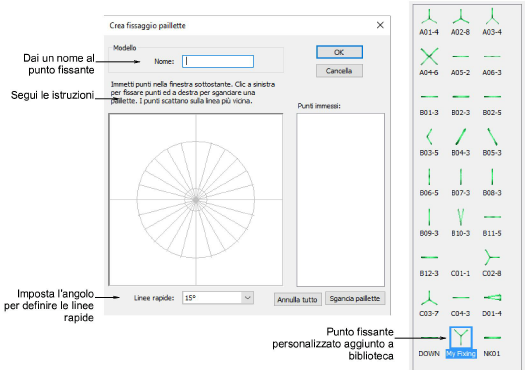This screenshot has height=370, width=525.
Task: Click Annulla tutto to clear points
Action: 297,300
